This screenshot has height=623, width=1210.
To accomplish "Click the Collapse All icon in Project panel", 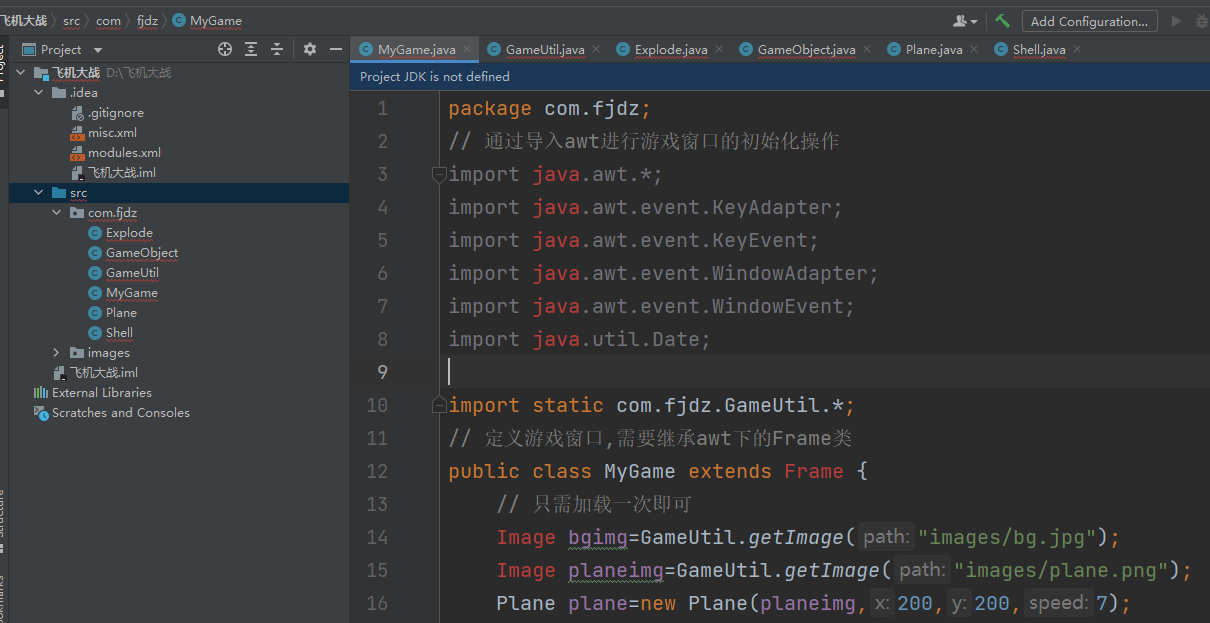I will (277, 49).
